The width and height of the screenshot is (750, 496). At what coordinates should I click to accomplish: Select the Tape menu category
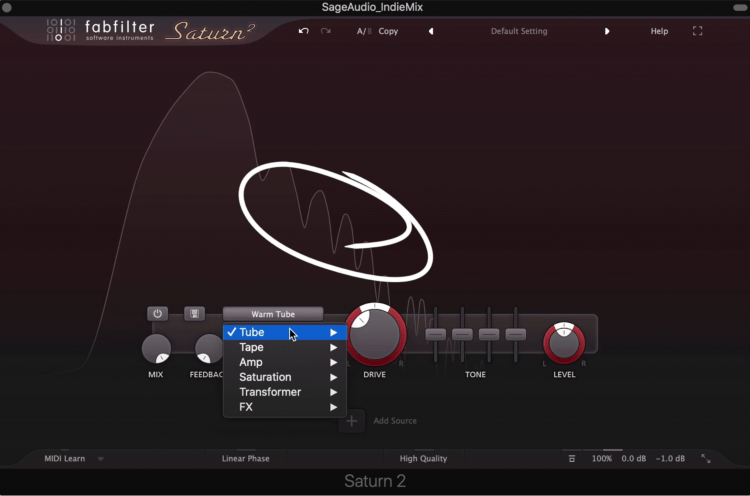pyautogui.click(x=285, y=347)
